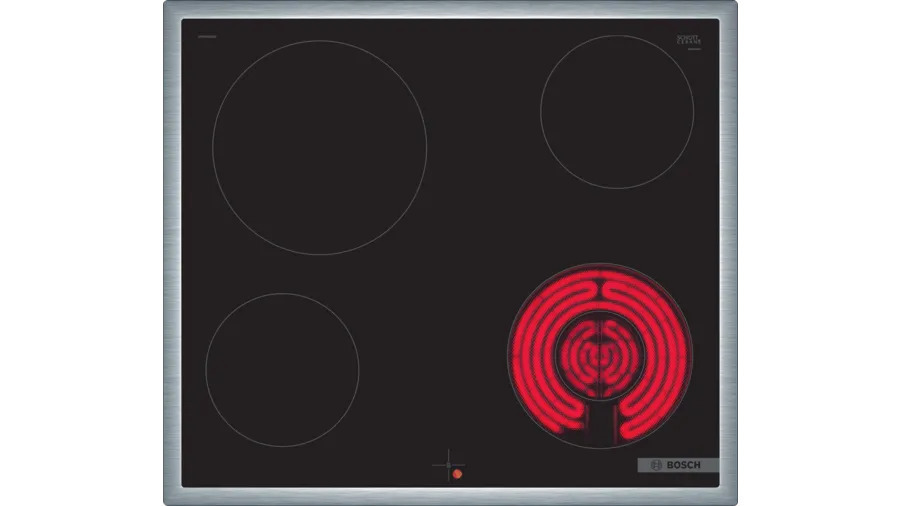Click the SCHOTT CERAN logo text
The image size is (900, 506).
pyautogui.click(x=689, y=40)
